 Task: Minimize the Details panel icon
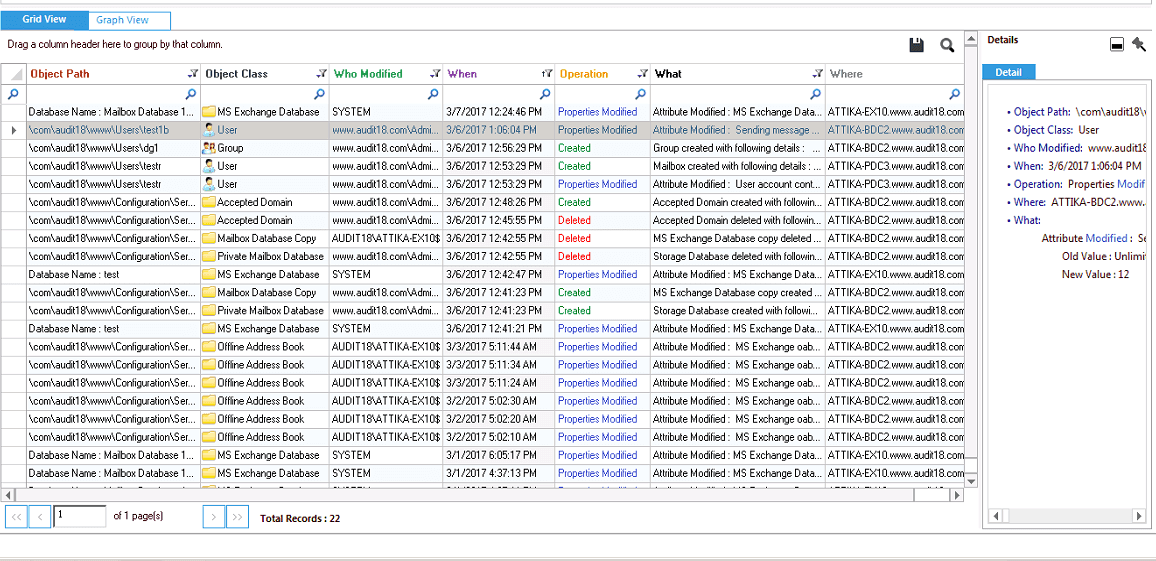tap(1117, 45)
